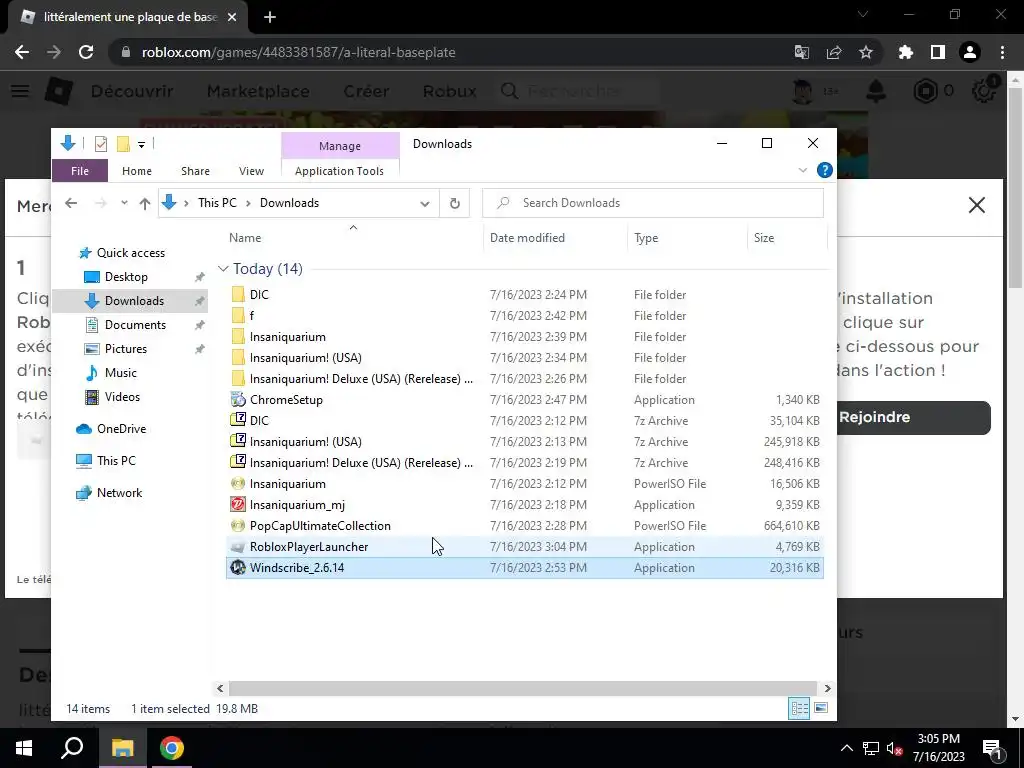Switch to the Home ribbon tab
This screenshot has width=1024, height=768.
click(136, 171)
